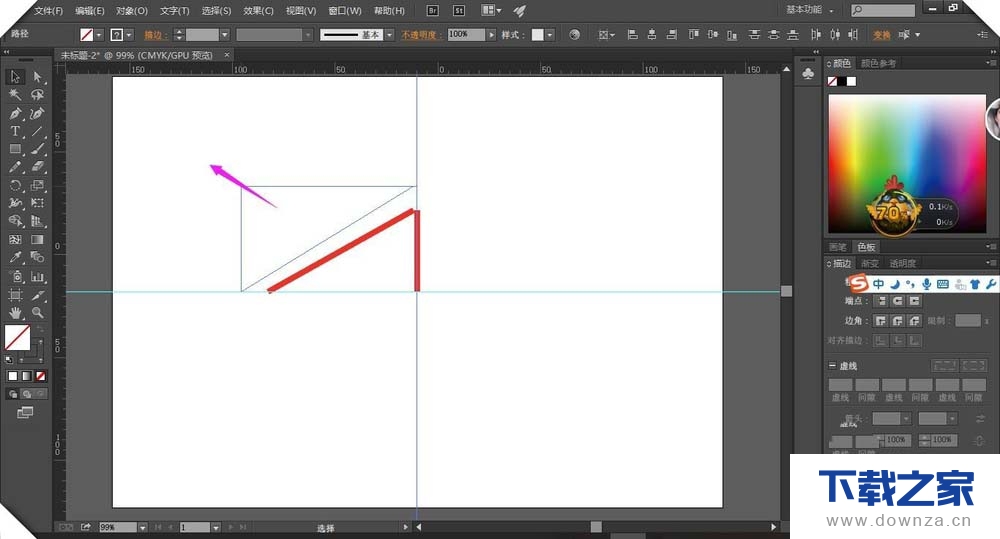Image resolution: width=1000 pixels, height=539 pixels.
Task: Open the stroke color dropdown in control bar
Action: pyautogui.click(x=129, y=35)
